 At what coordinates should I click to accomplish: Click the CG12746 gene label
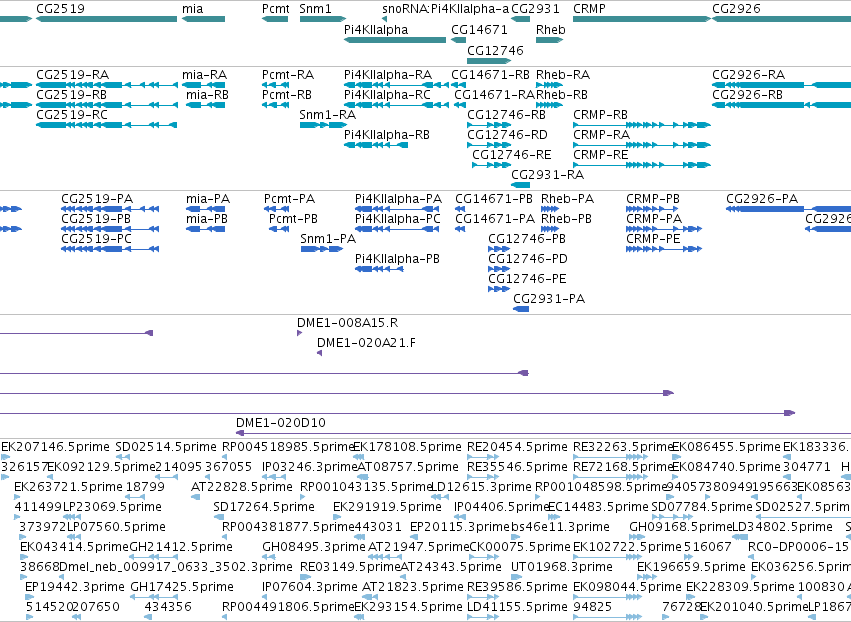click(x=496, y=50)
